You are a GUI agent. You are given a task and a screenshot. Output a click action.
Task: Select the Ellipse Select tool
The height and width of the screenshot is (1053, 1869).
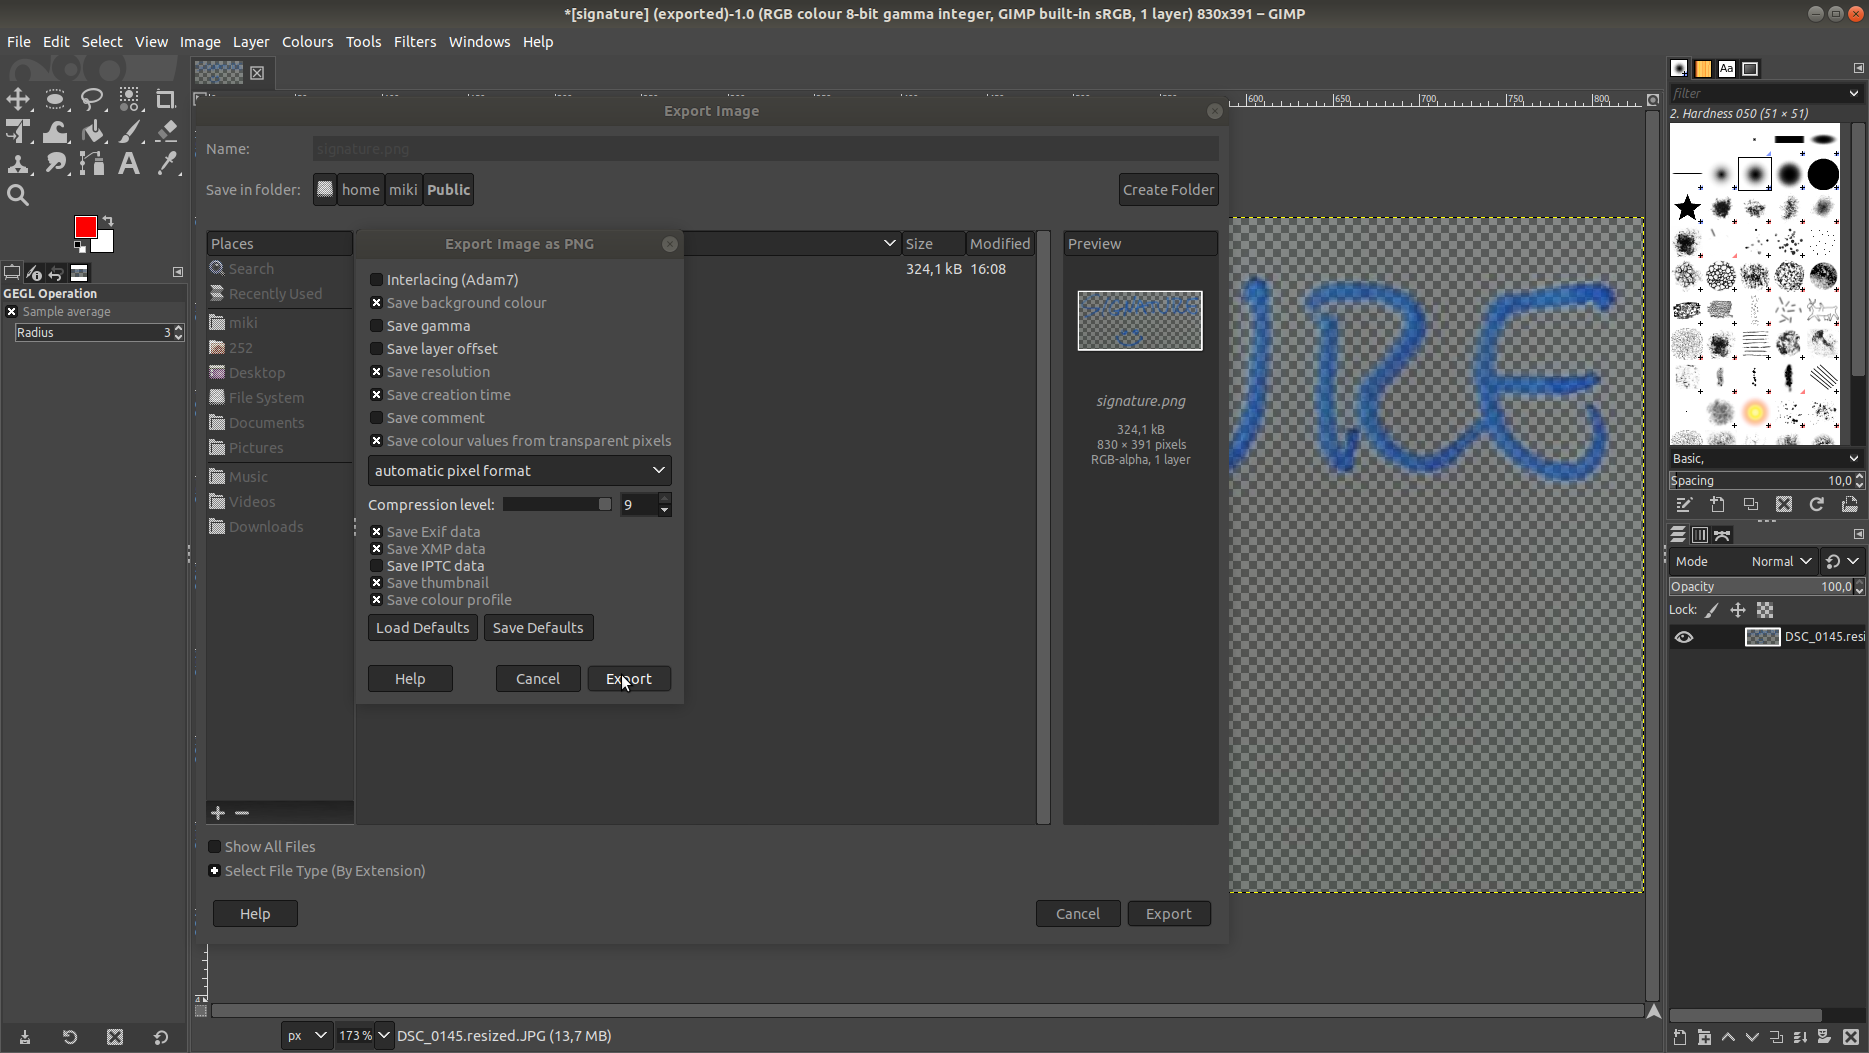[55, 99]
